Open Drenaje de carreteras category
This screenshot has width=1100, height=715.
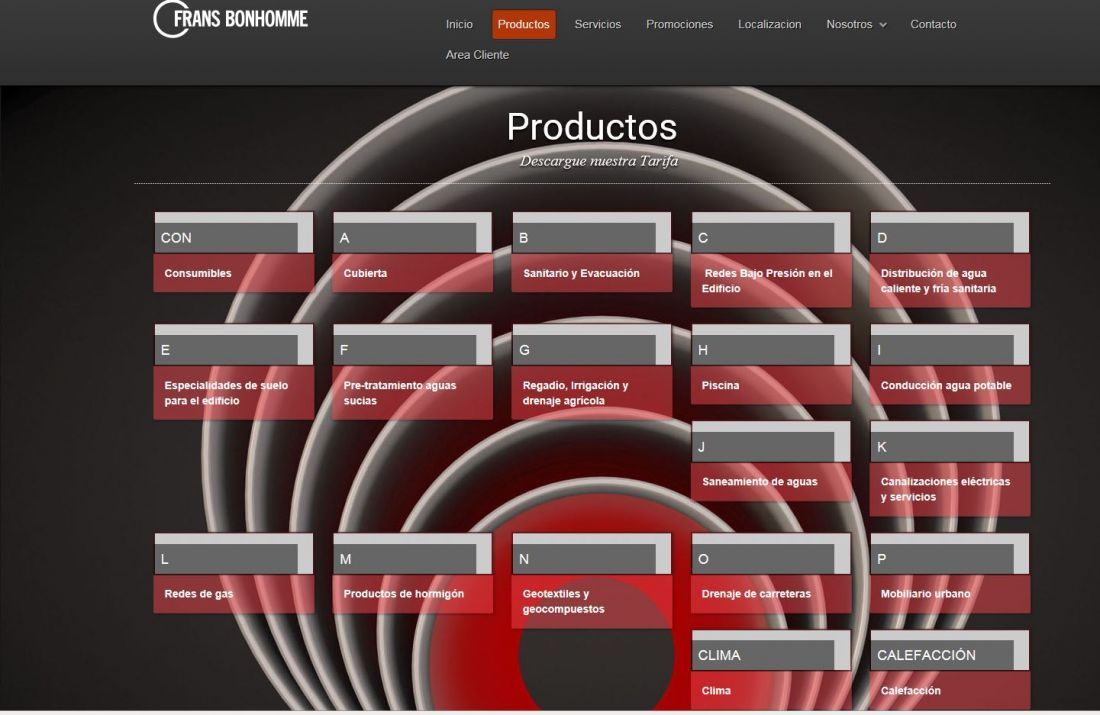point(771,594)
